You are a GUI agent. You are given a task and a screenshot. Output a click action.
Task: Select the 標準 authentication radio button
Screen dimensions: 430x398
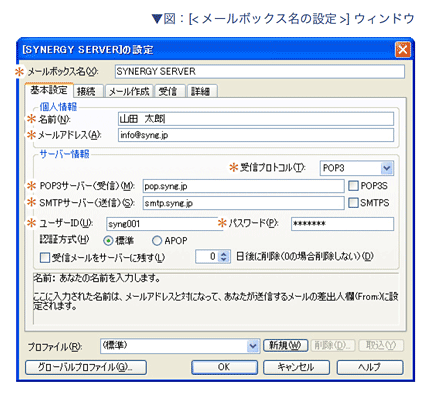[x=108, y=241]
